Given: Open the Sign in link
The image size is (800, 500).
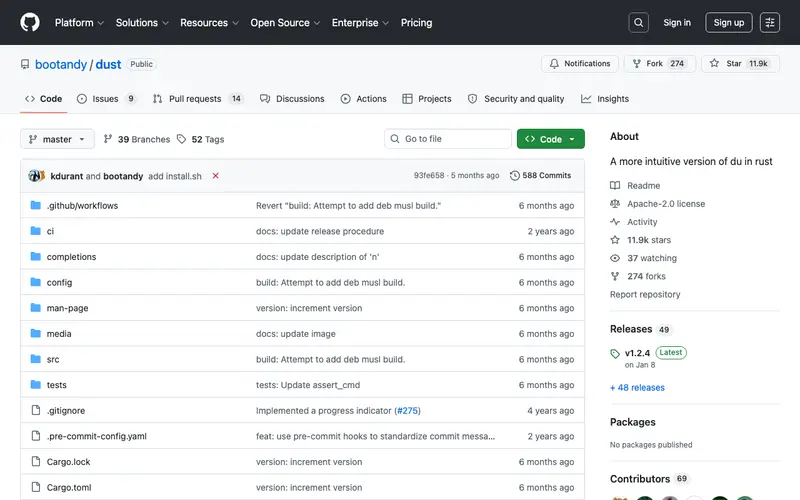Looking at the screenshot, I should pos(677,22).
